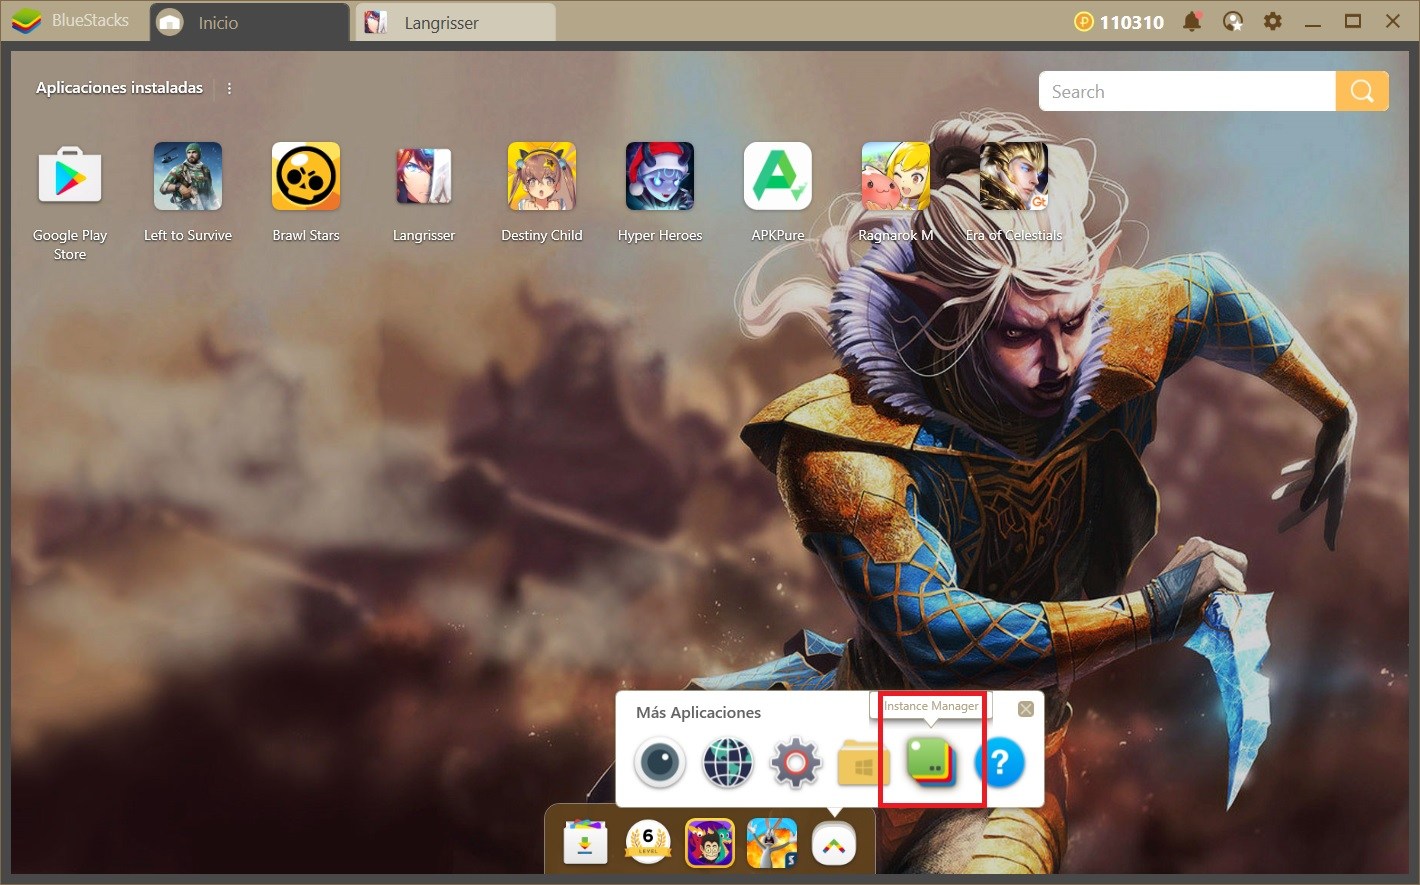Open Era of Celestials game
The image size is (1420, 885).
pyautogui.click(x=1014, y=177)
